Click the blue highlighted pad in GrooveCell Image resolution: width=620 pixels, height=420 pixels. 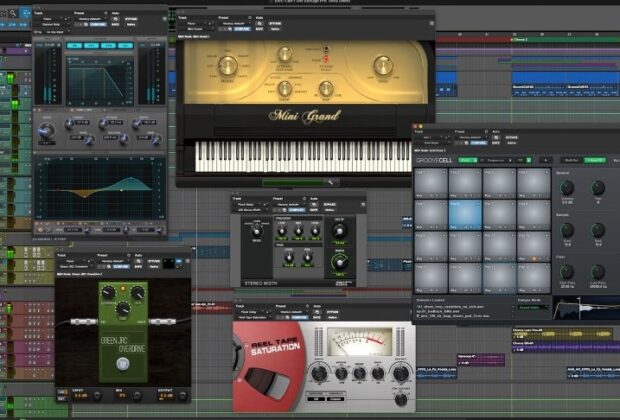click(x=465, y=214)
